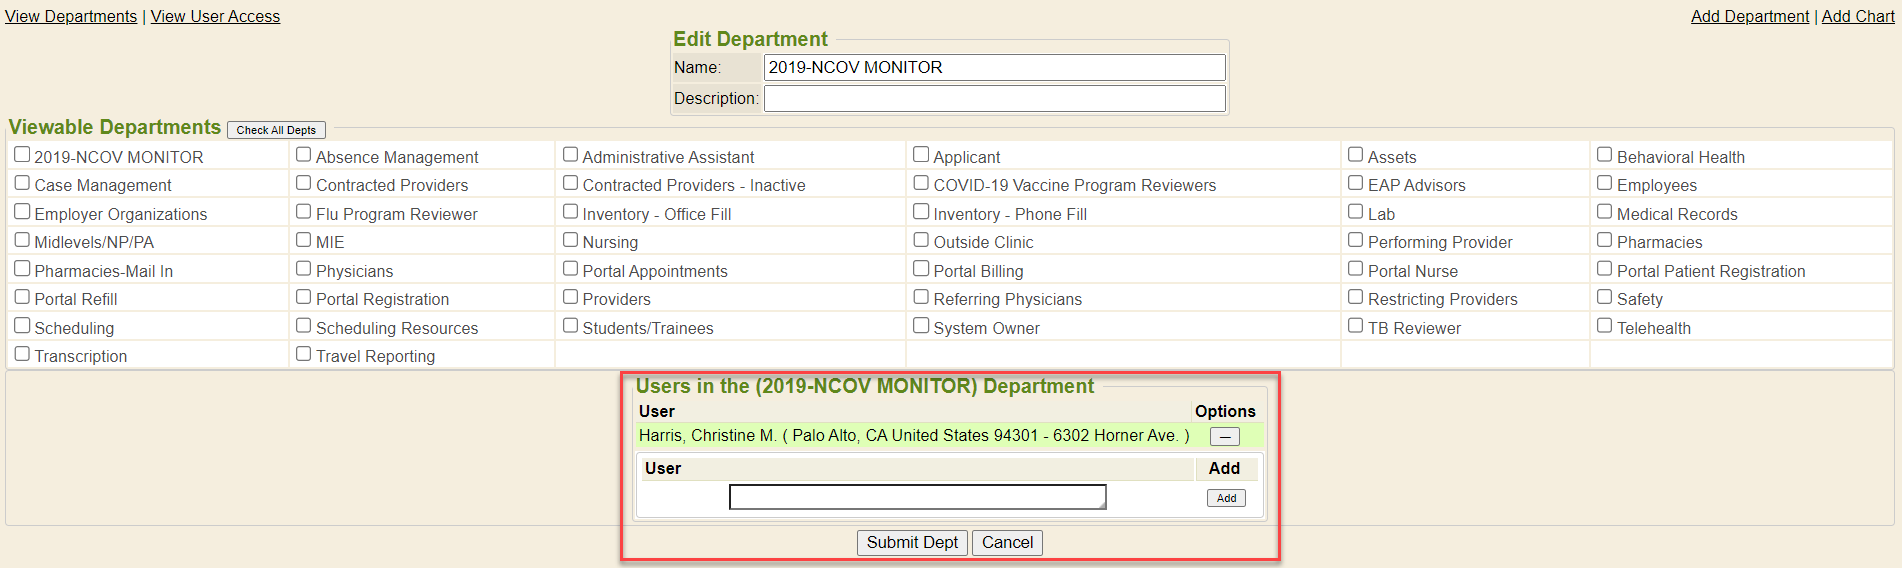Toggle the Travel Reporting checkbox
This screenshot has height=568, width=1902.
[x=304, y=354]
